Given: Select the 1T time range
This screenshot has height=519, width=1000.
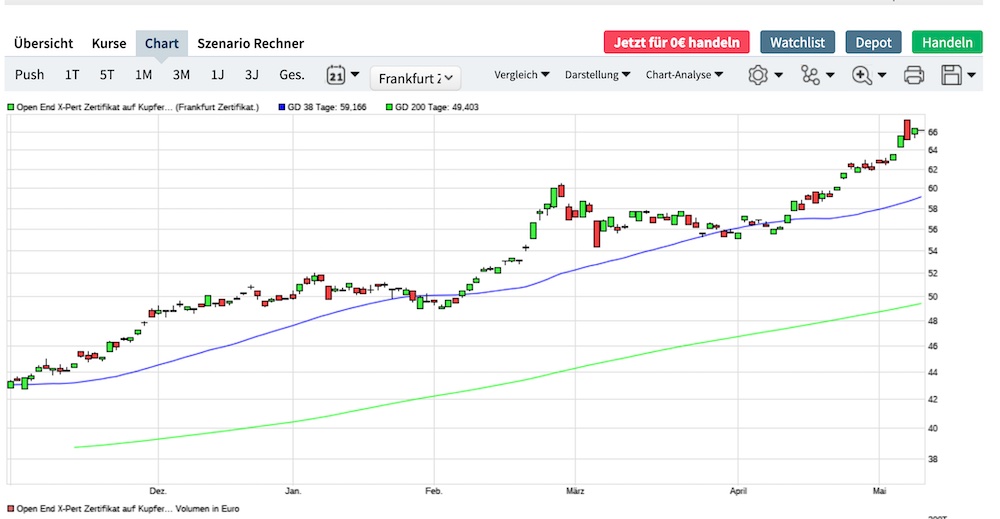Looking at the screenshot, I should pyautogui.click(x=72, y=75).
